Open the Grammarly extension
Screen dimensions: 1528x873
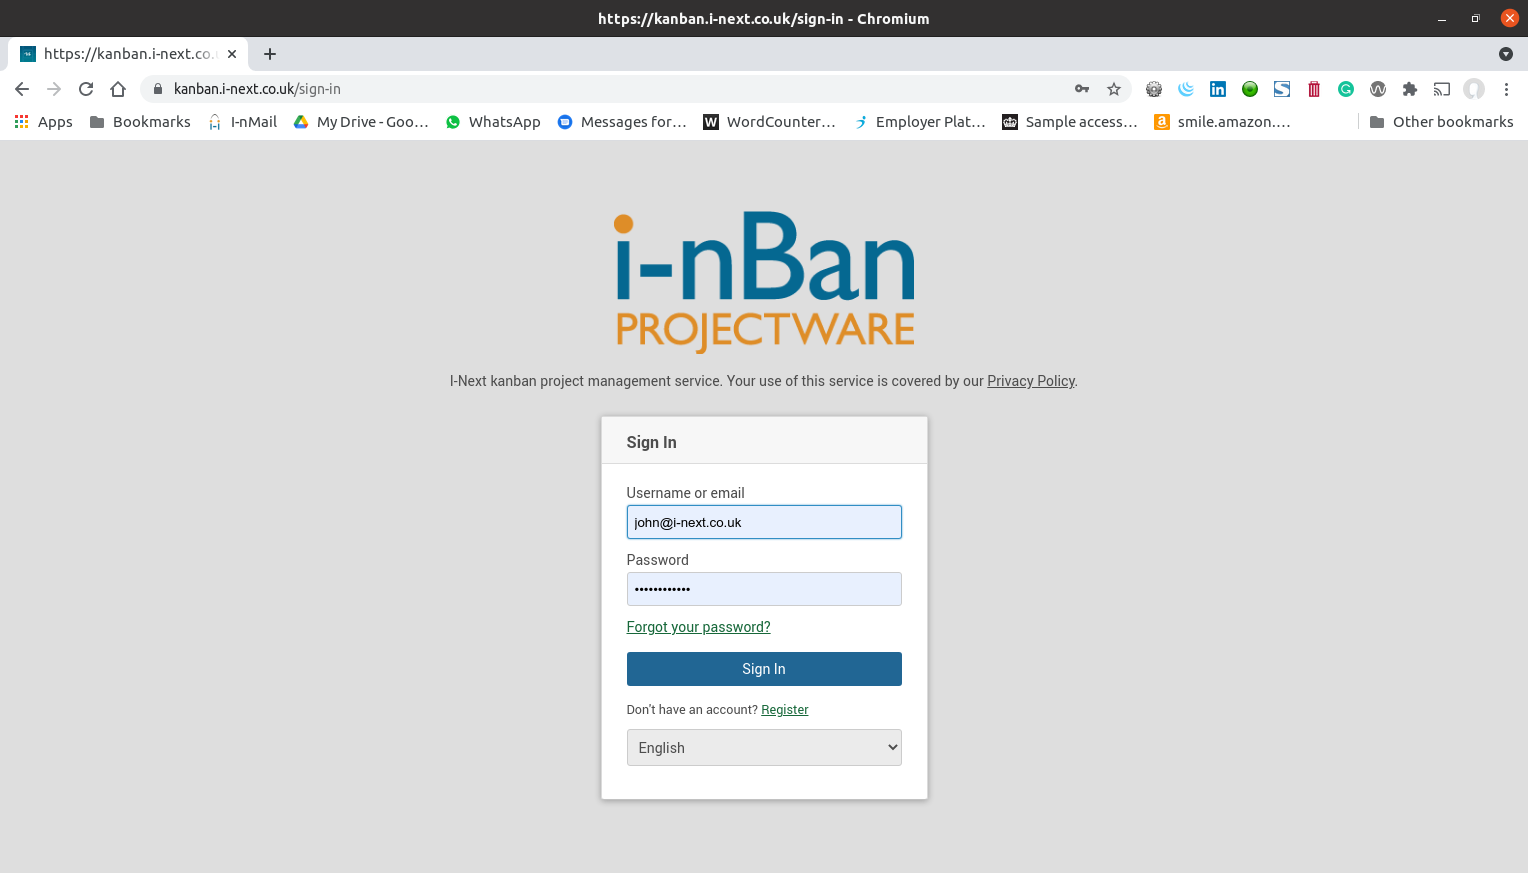pyautogui.click(x=1346, y=89)
